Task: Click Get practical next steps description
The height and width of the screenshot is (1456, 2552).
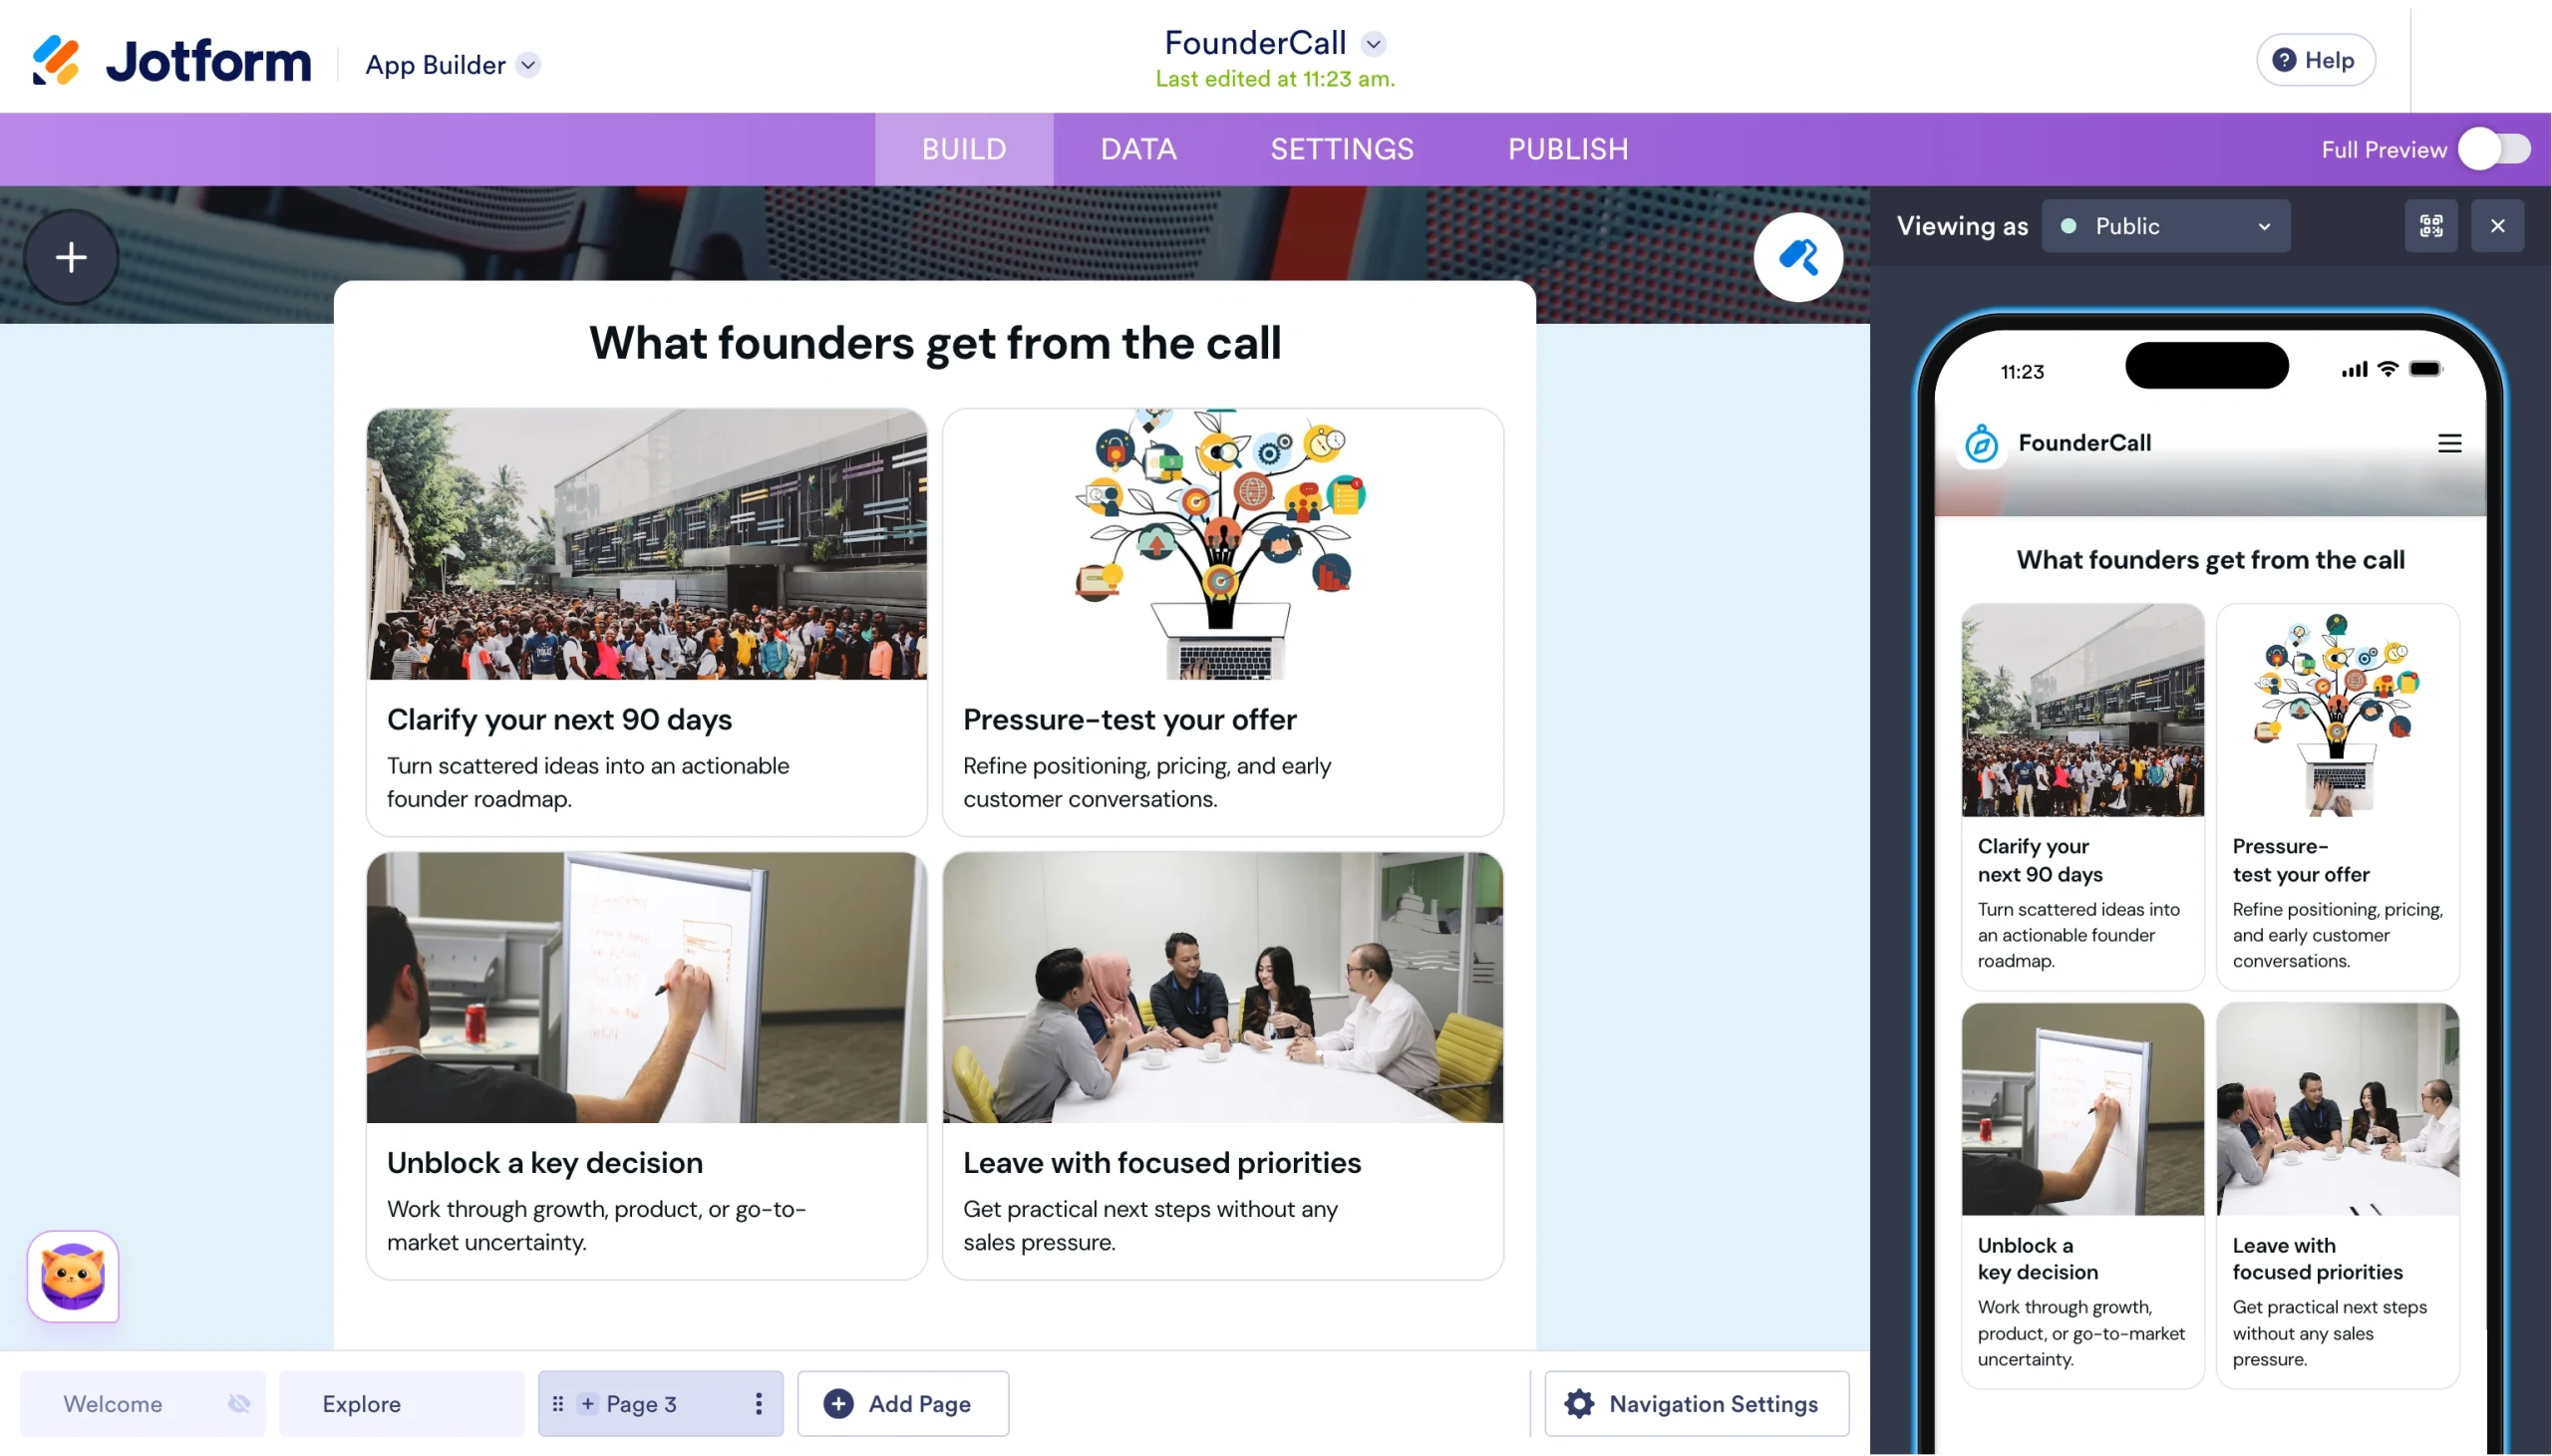Action: pyautogui.click(x=1150, y=1225)
